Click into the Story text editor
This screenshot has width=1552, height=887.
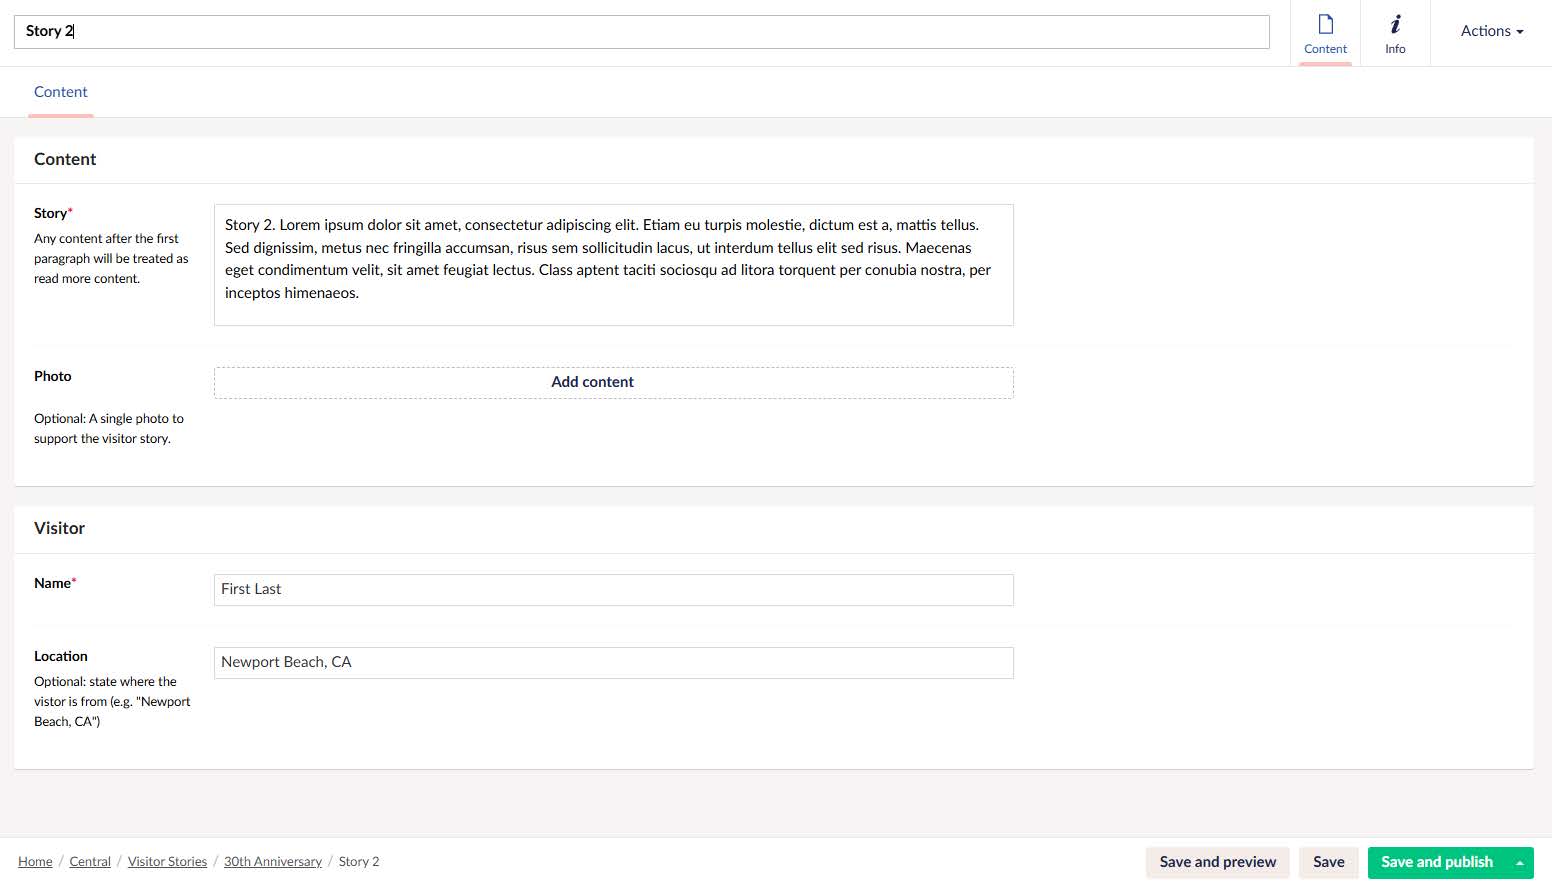point(613,265)
